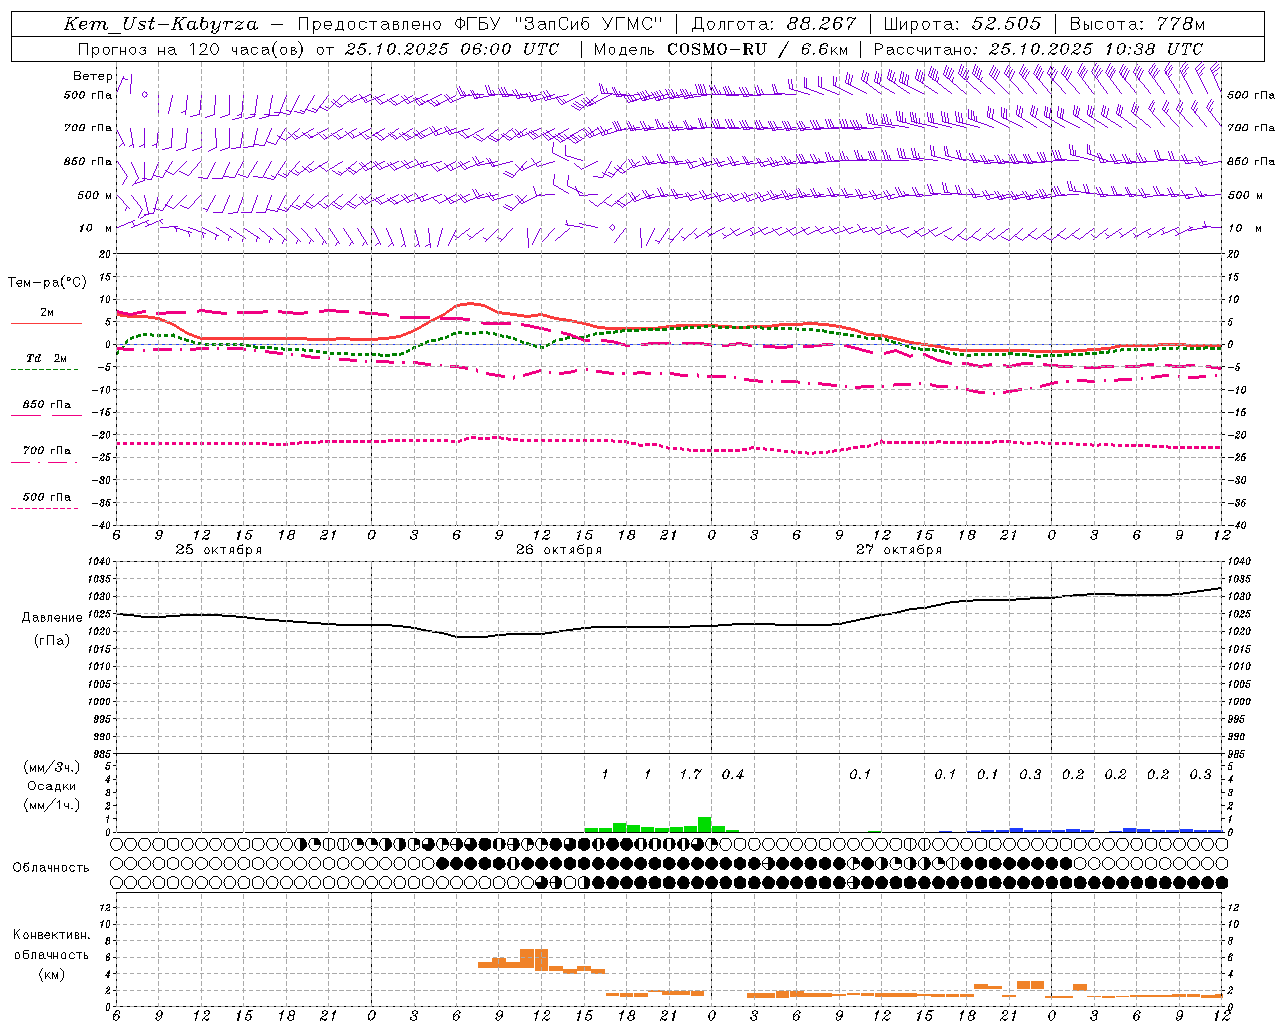Viewport: 1280px width, 1024px height.
Task: Click the dotted pink line sample under 500 гПа legend
Action: point(45,508)
